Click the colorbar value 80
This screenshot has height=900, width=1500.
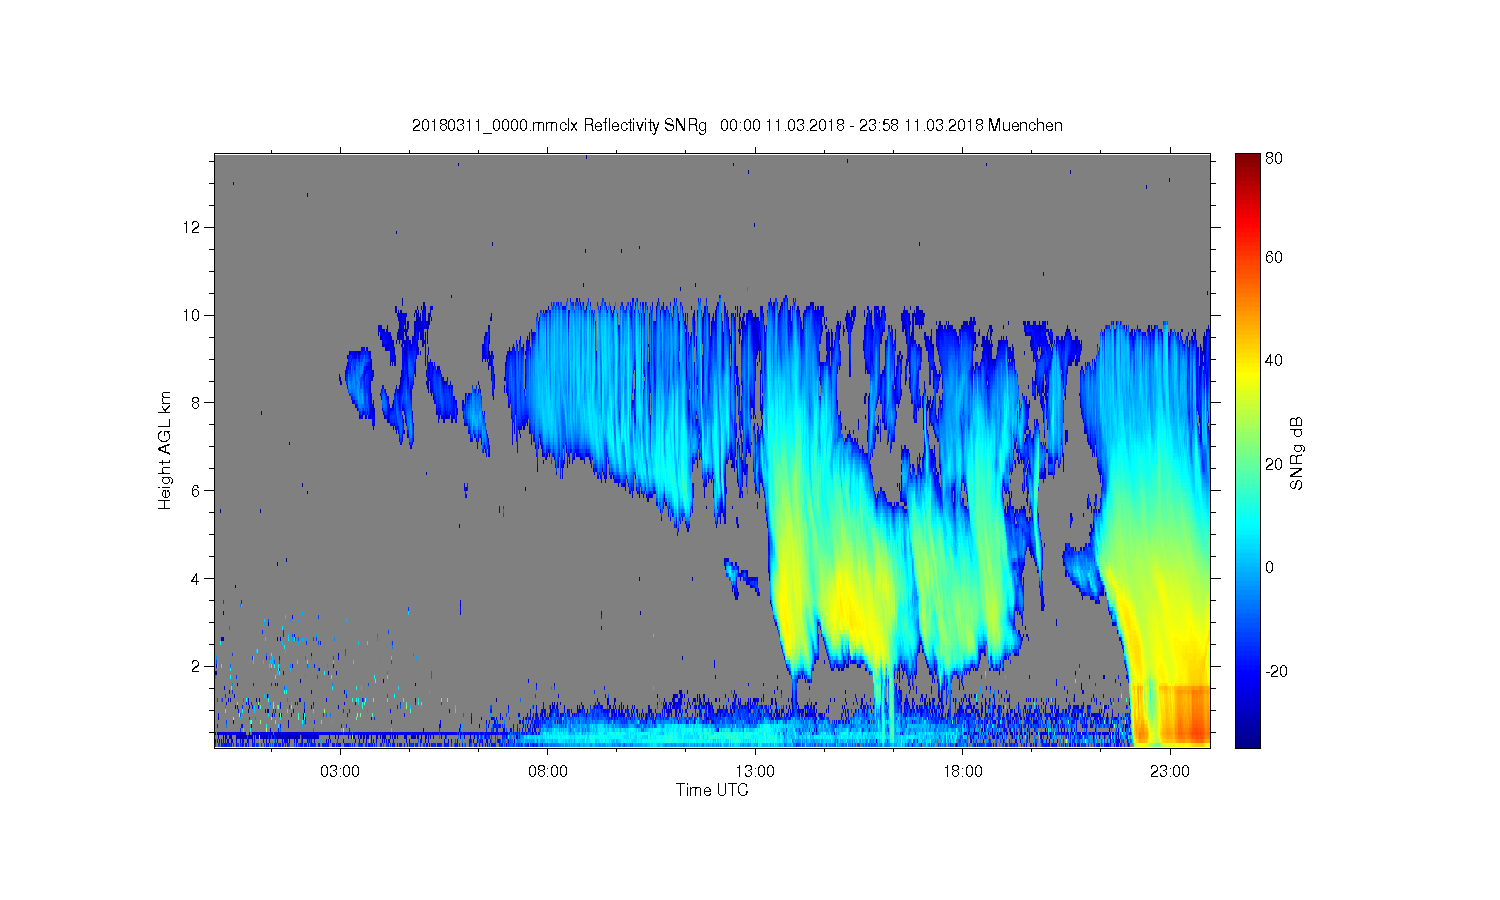[1274, 158]
